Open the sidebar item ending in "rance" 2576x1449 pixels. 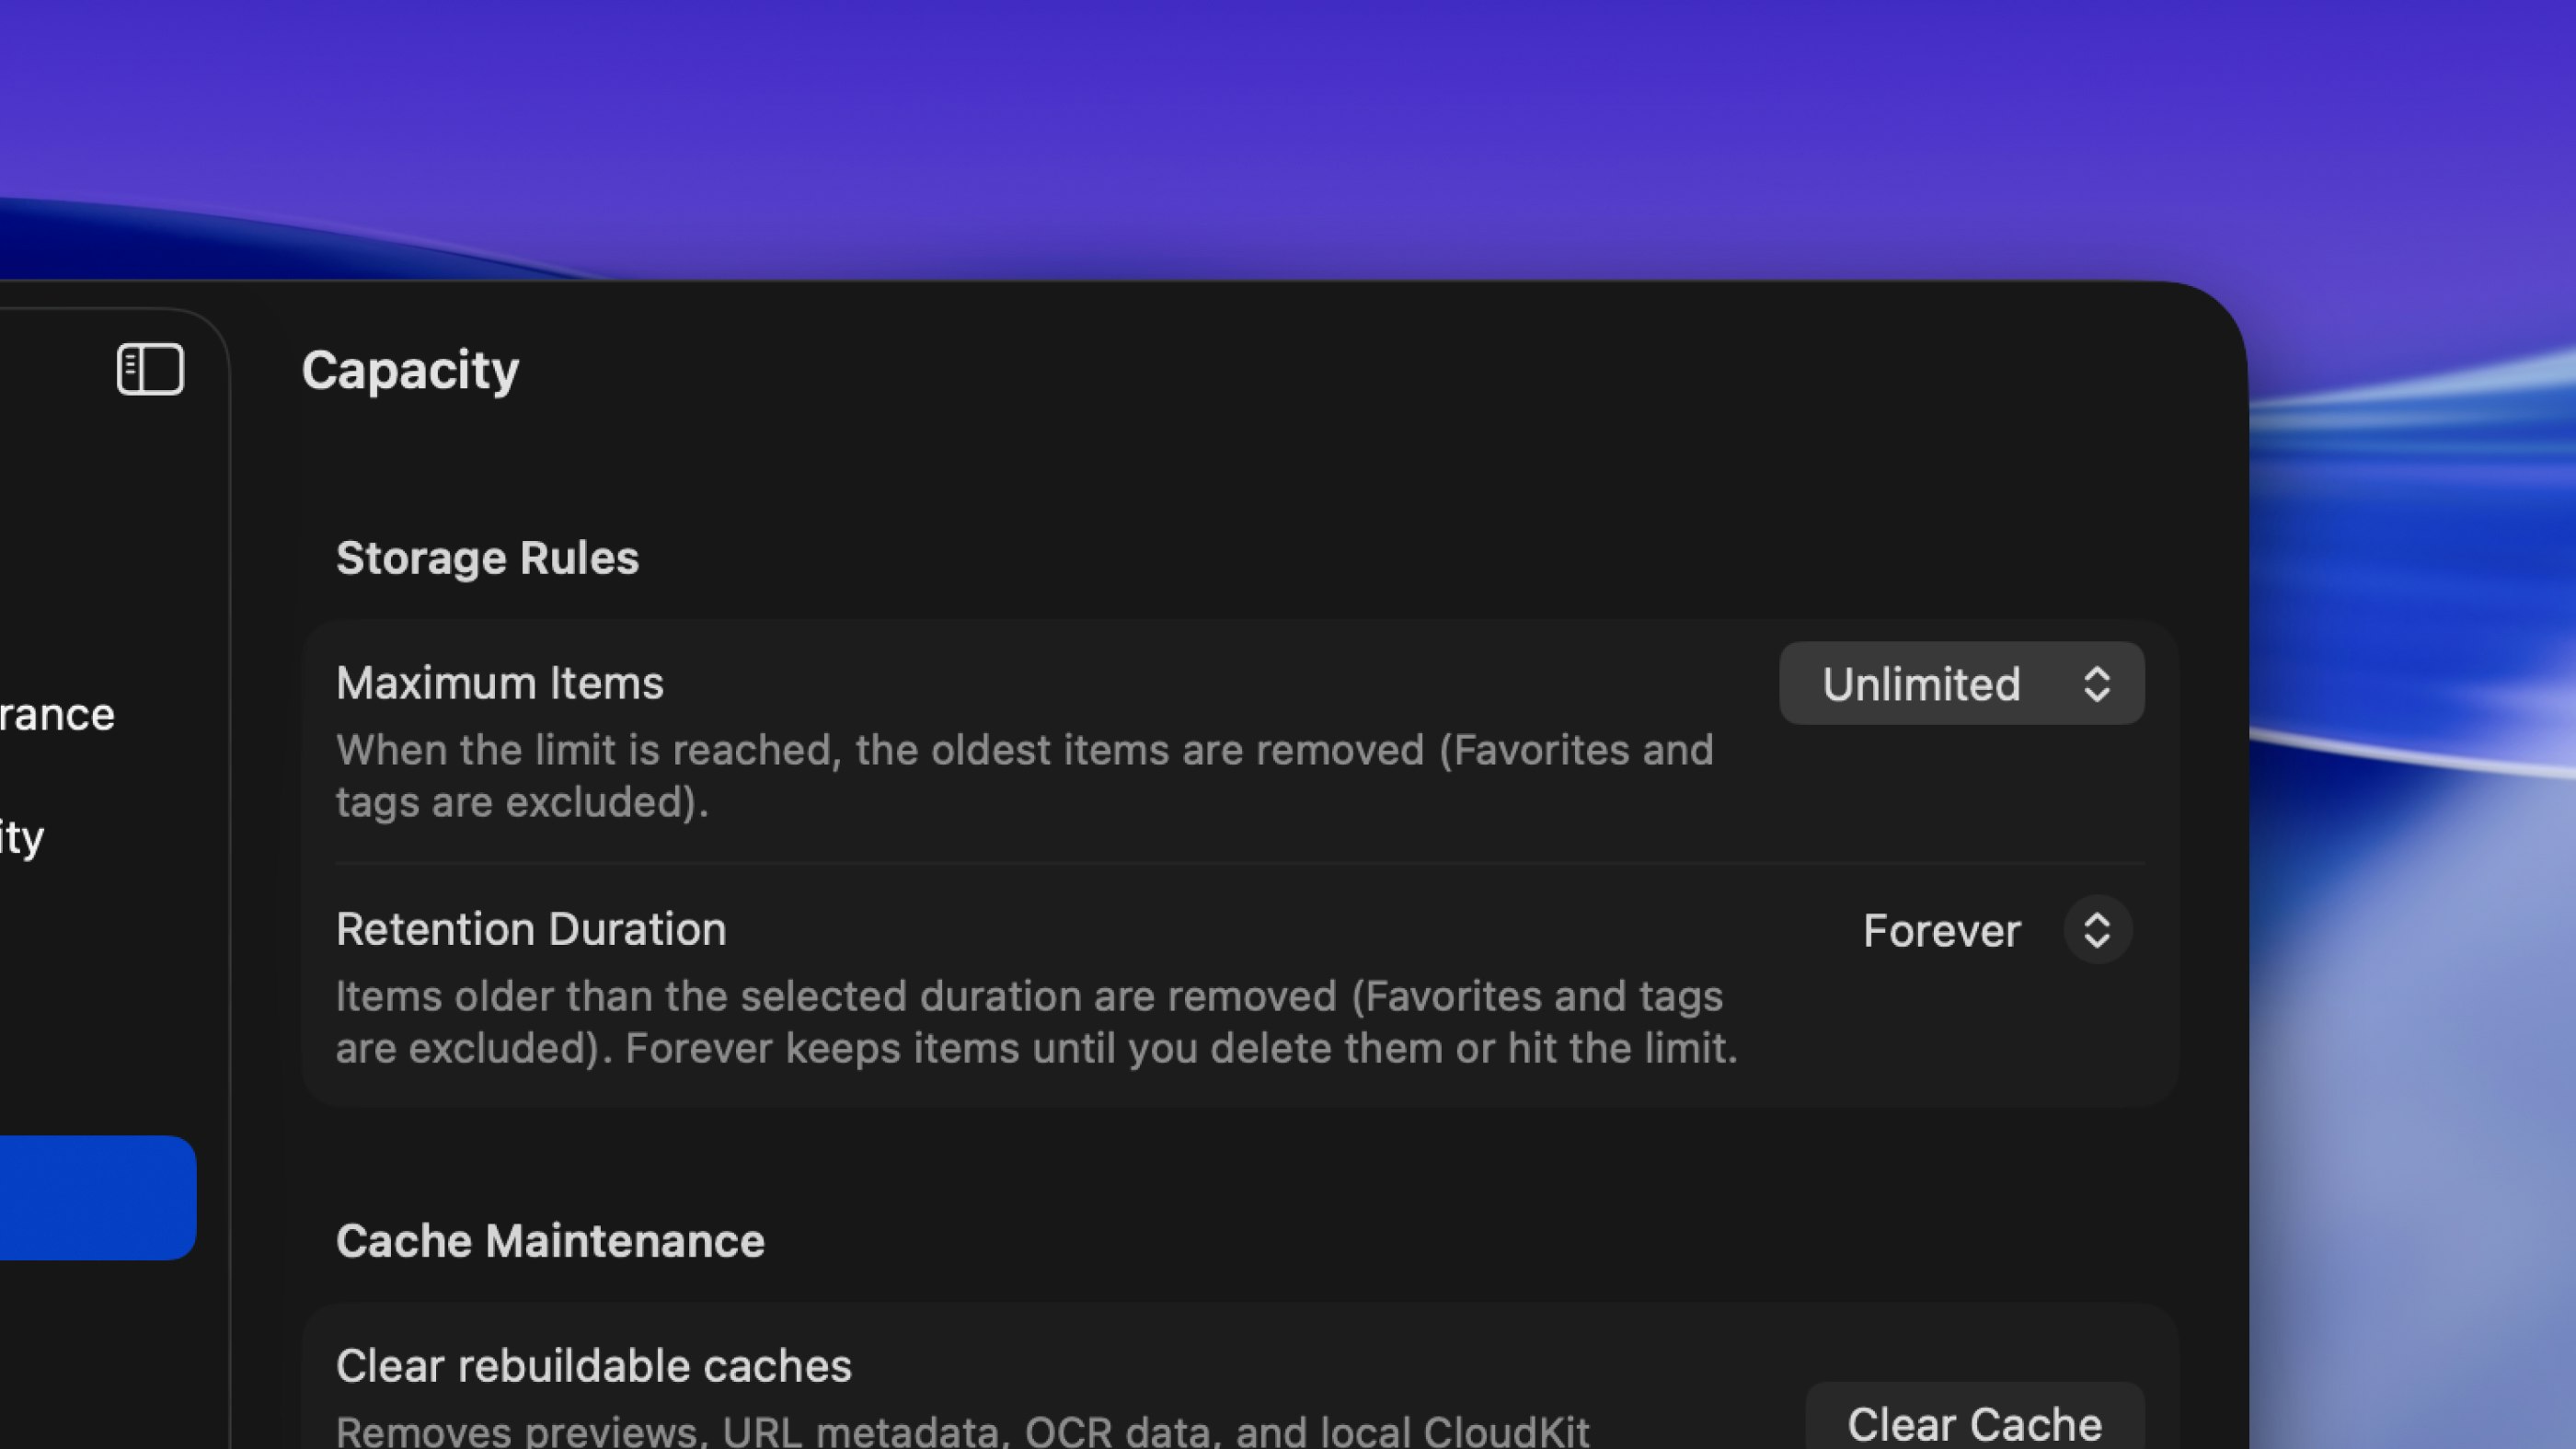[x=57, y=714]
